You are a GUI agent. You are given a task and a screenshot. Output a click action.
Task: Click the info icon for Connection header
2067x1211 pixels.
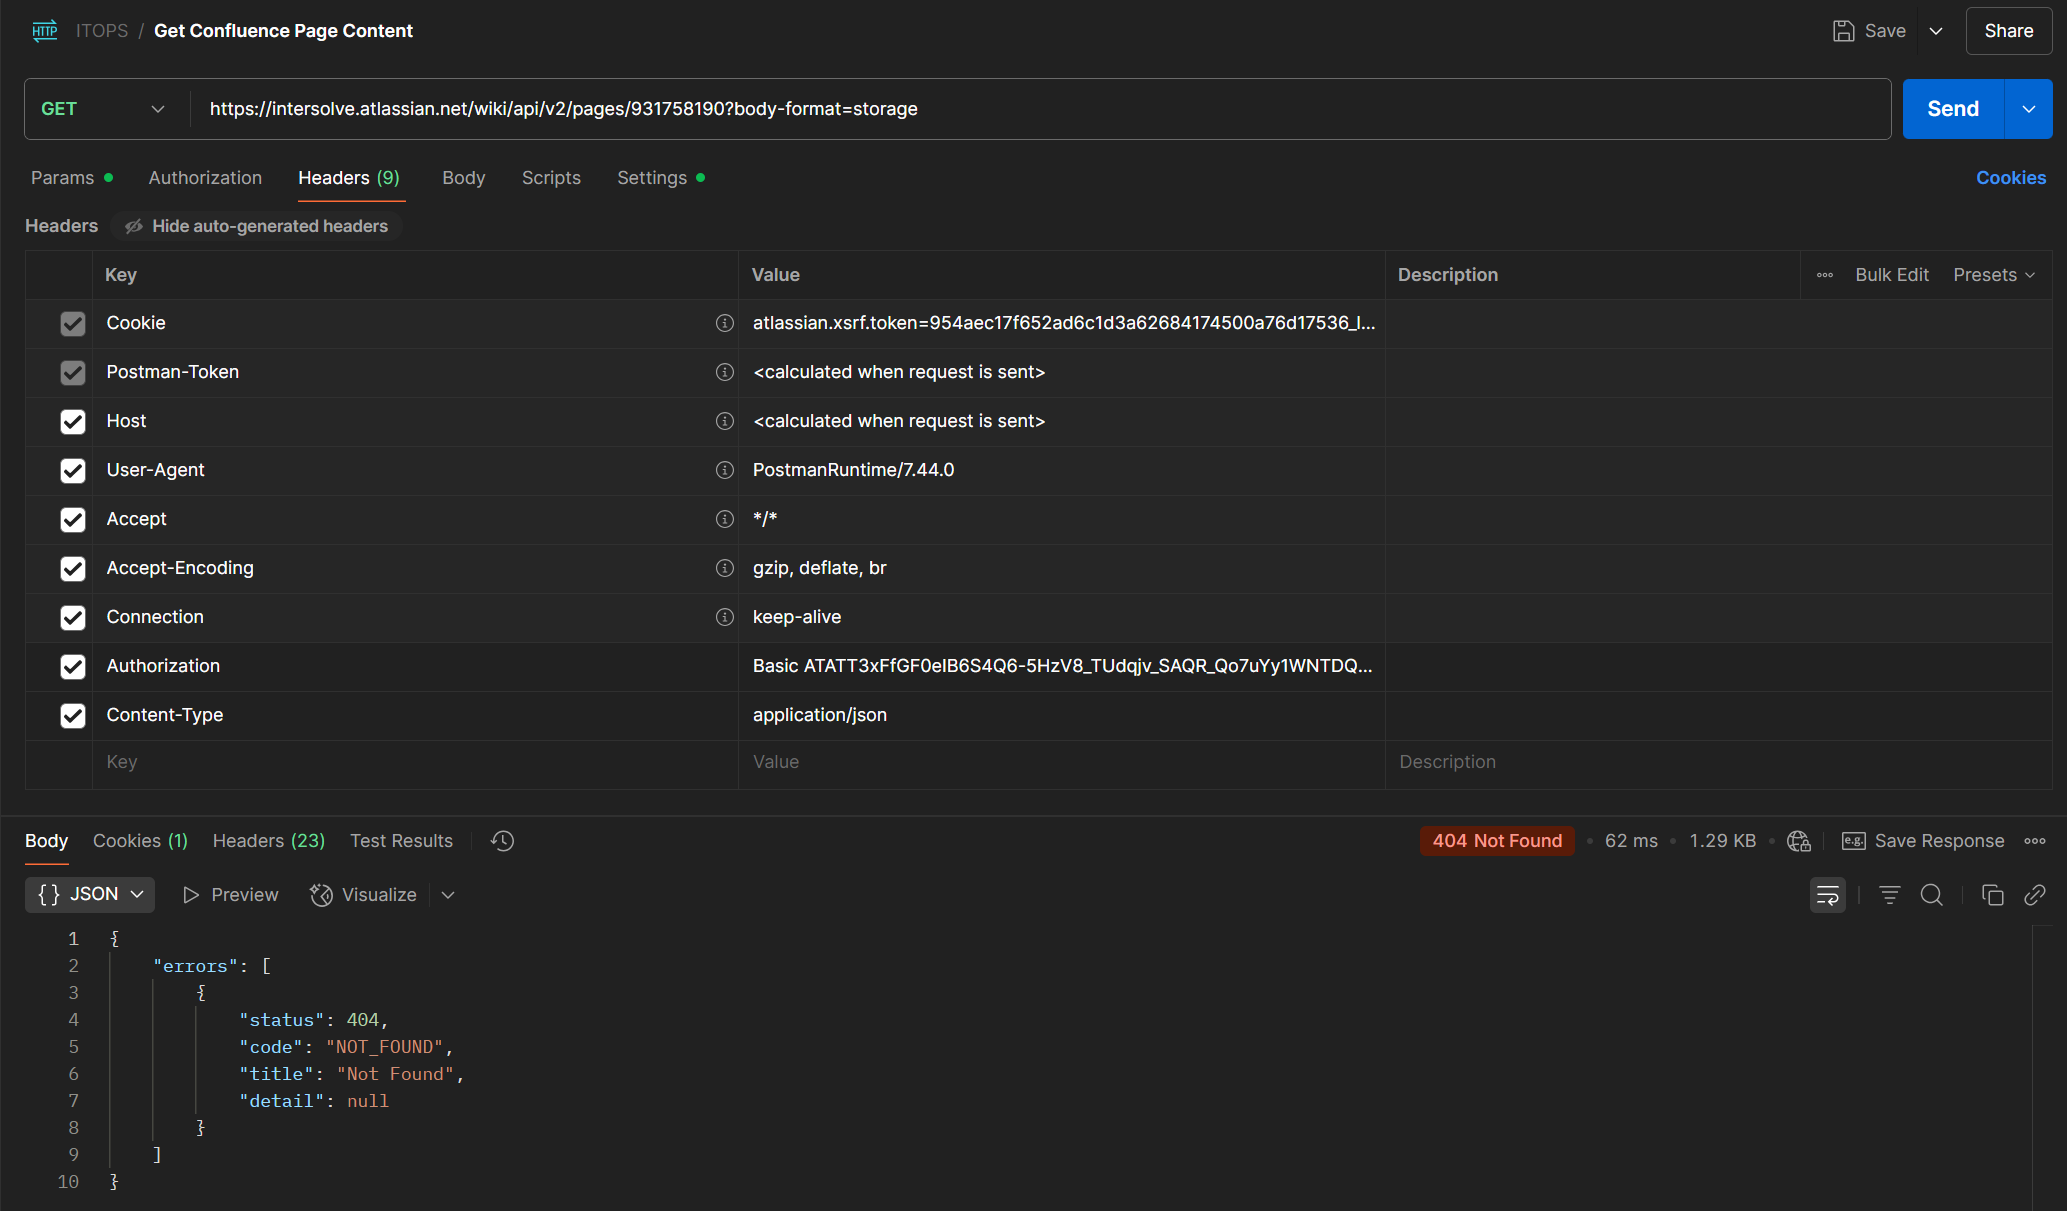(725, 617)
